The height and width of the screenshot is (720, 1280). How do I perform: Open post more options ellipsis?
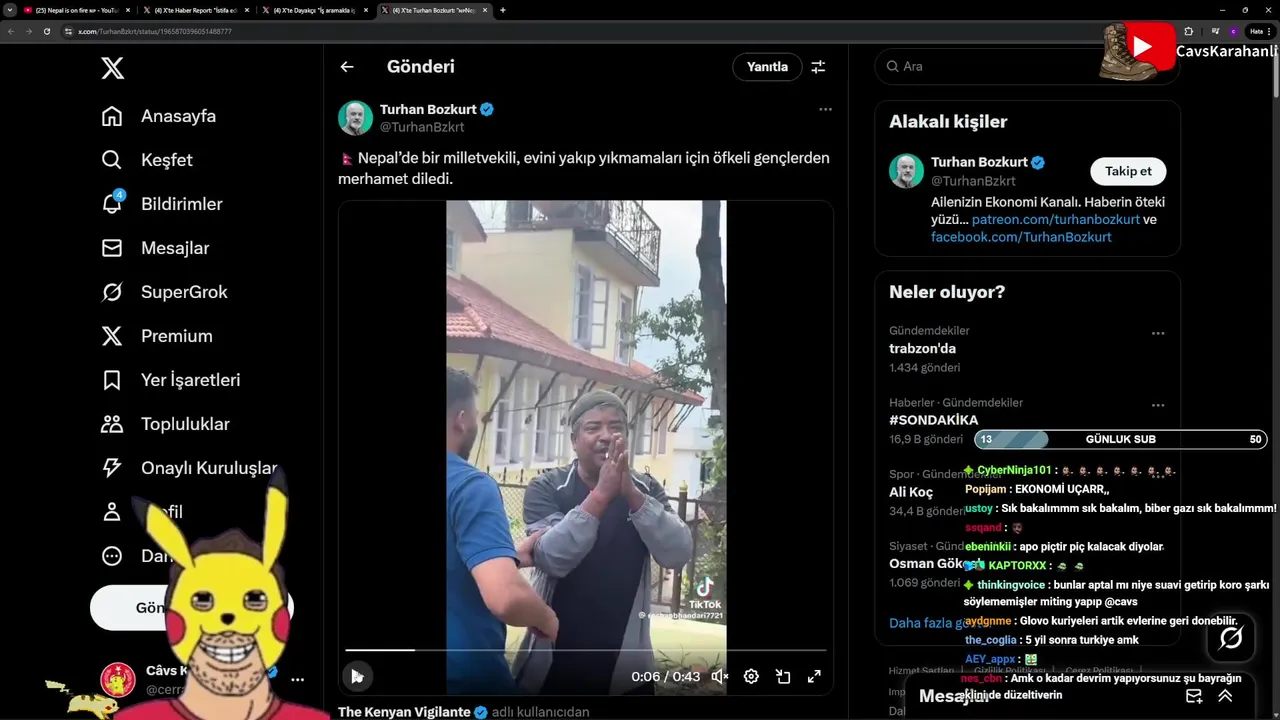pyautogui.click(x=825, y=109)
